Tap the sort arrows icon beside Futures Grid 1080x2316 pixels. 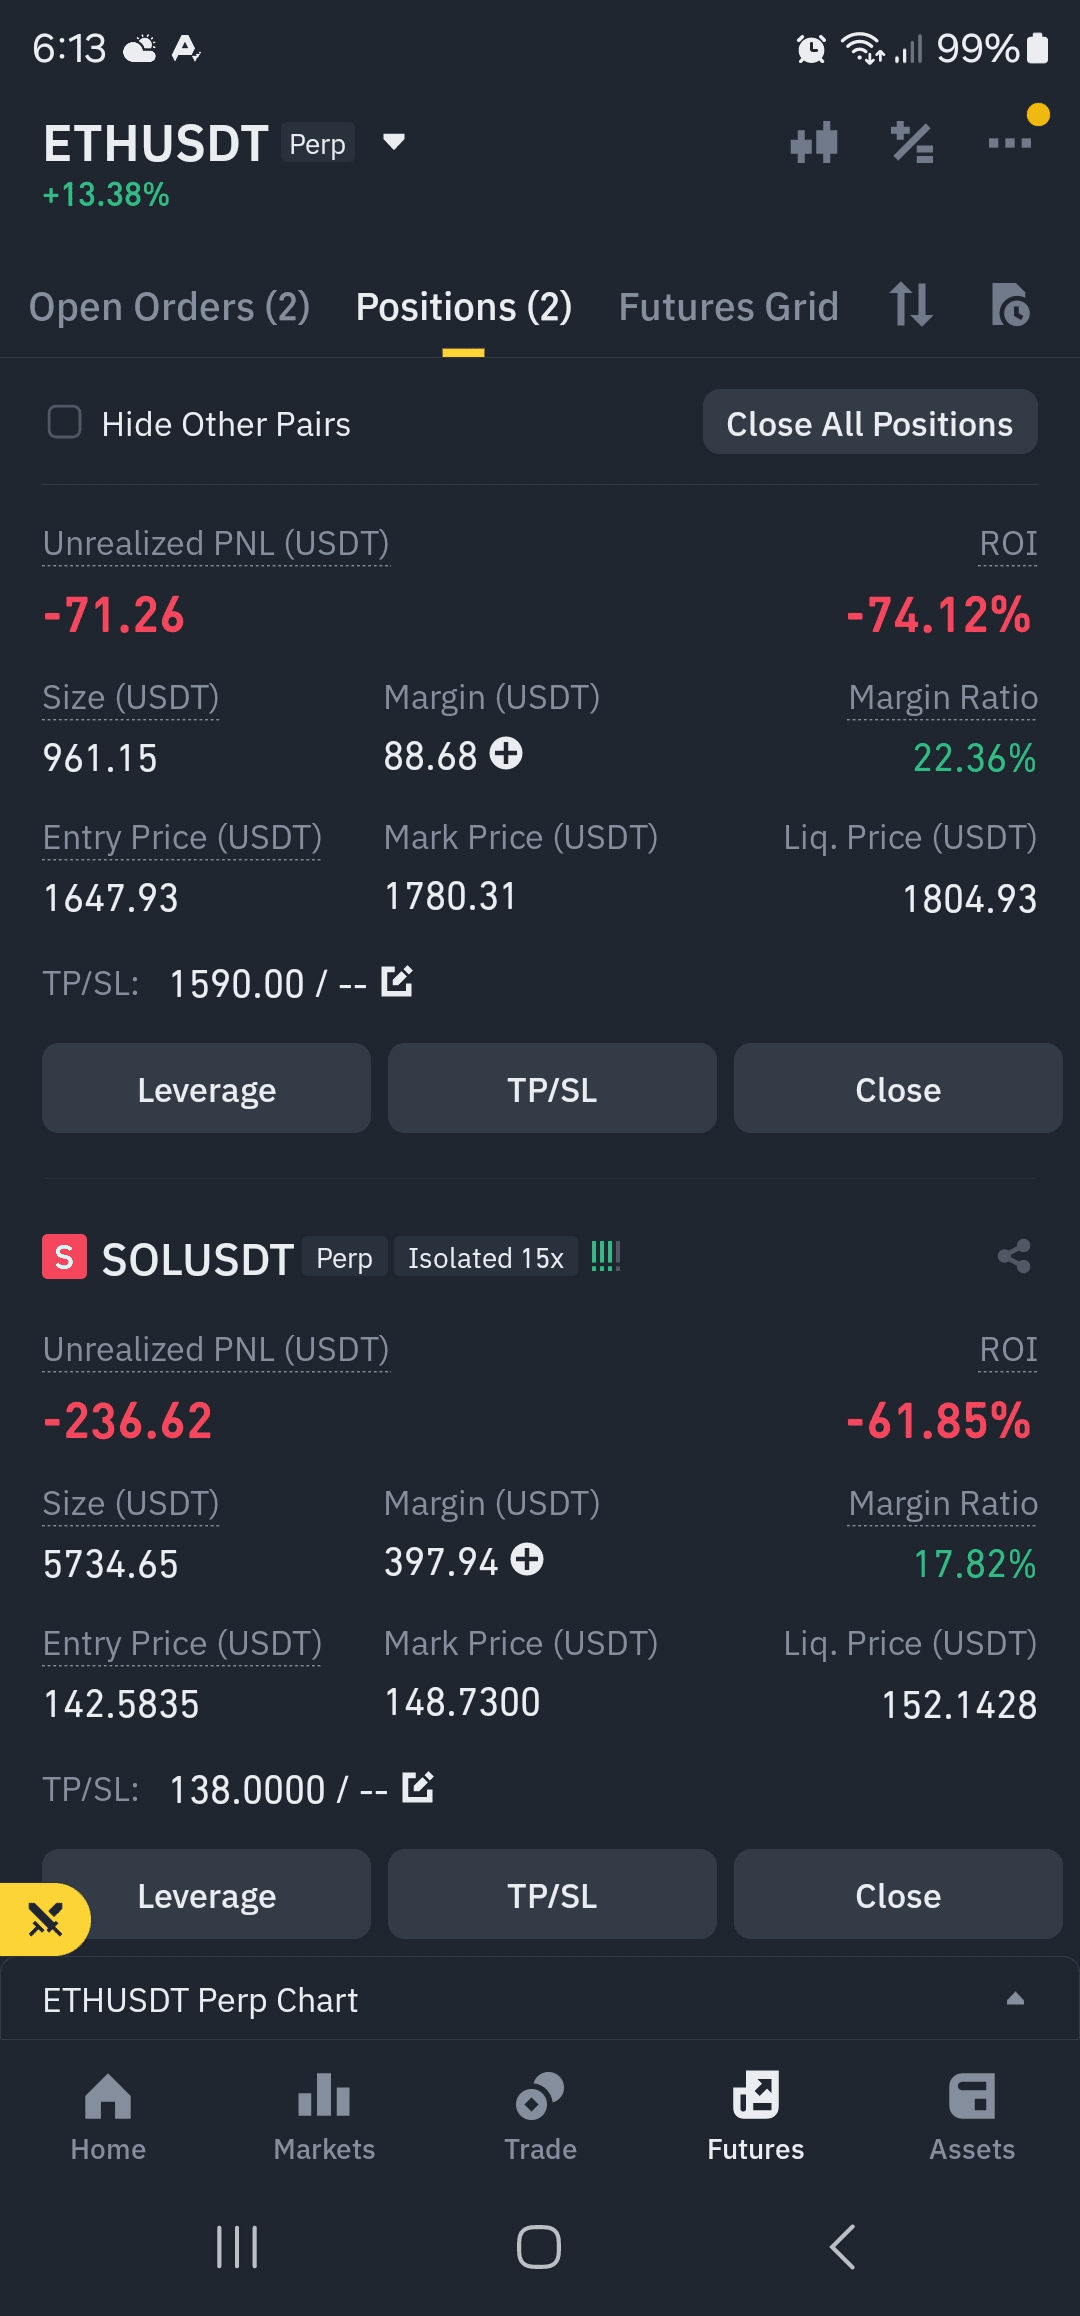pos(911,305)
